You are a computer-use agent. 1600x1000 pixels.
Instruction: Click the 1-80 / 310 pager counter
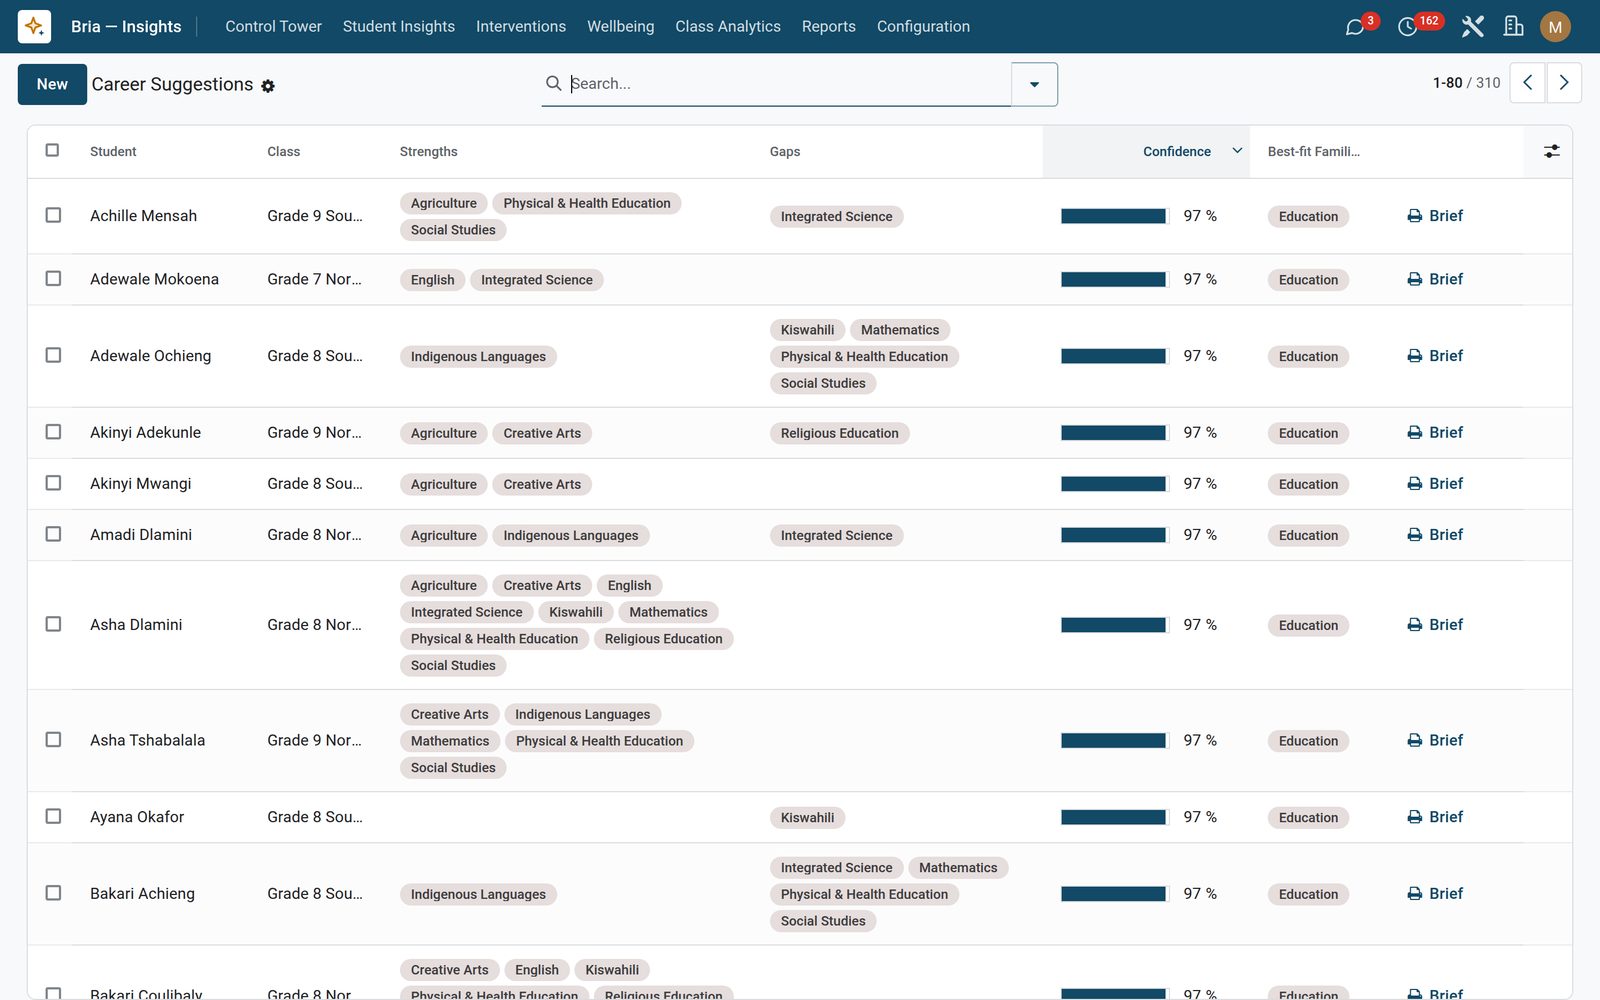(x=1466, y=83)
